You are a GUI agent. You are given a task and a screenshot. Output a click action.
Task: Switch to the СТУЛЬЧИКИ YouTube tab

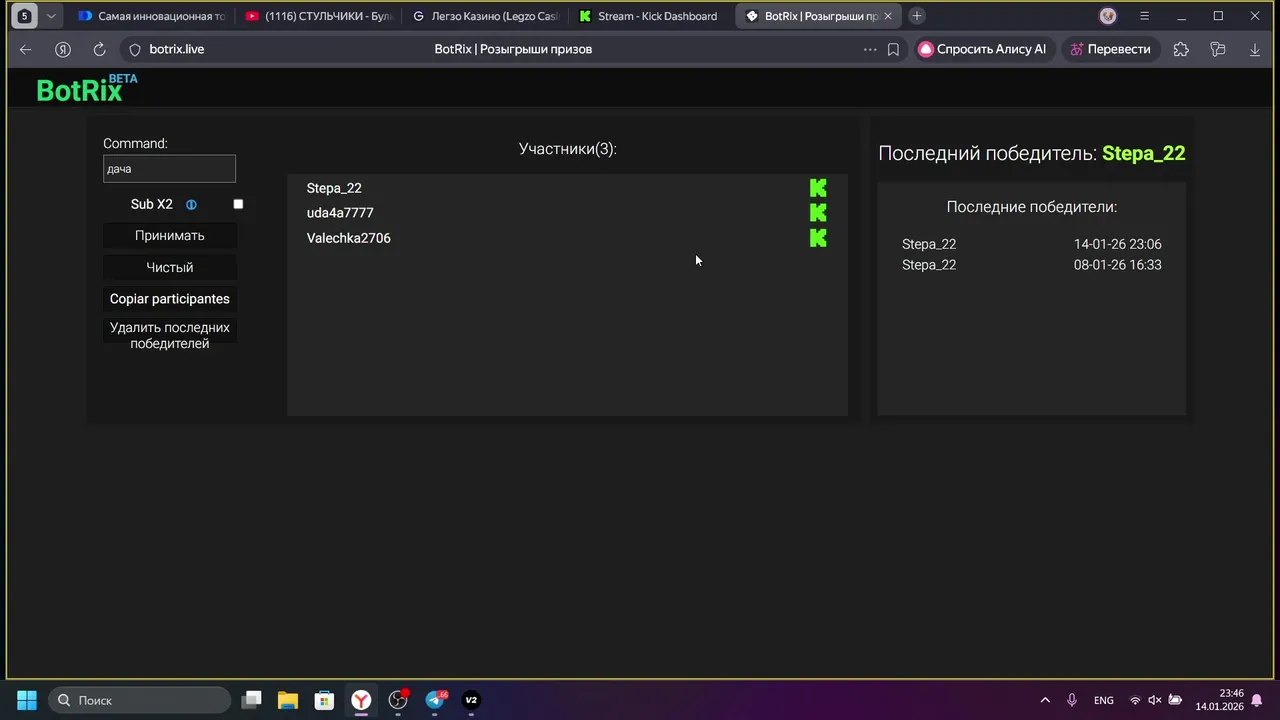point(317,16)
